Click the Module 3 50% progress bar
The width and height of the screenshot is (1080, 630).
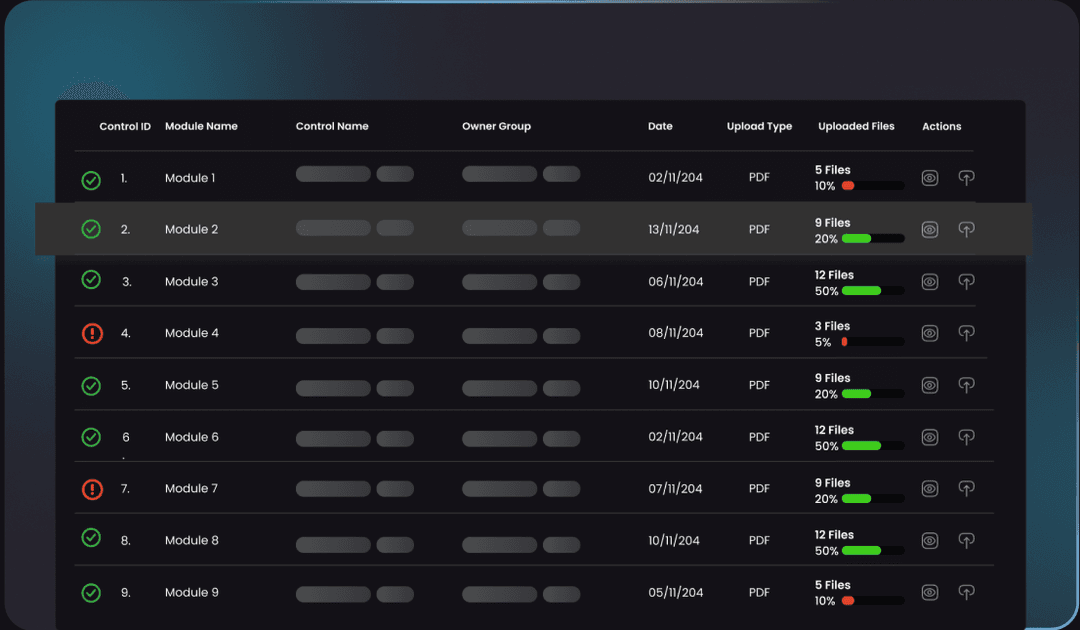(x=872, y=291)
